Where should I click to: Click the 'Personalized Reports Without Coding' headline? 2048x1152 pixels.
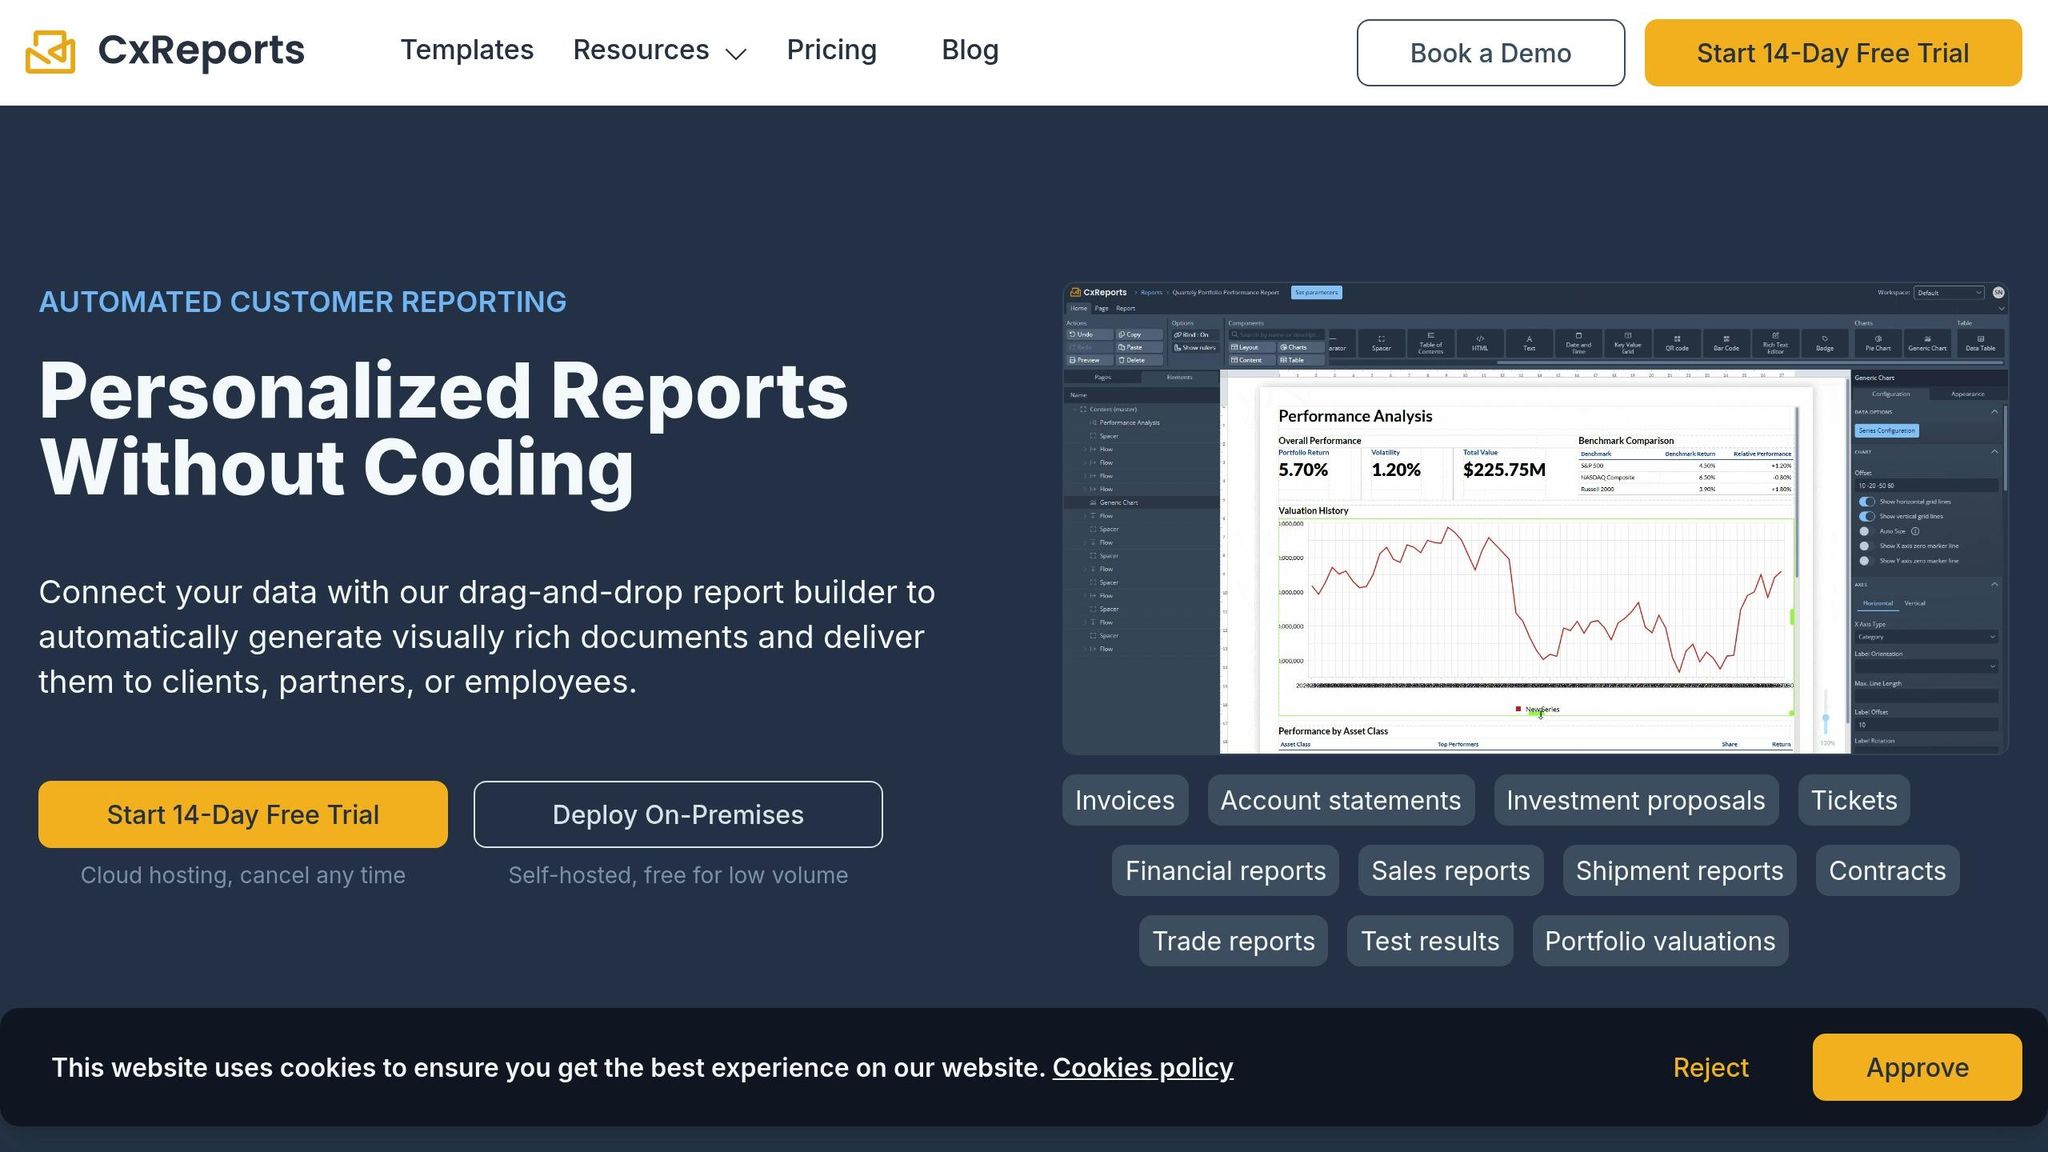click(x=443, y=429)
